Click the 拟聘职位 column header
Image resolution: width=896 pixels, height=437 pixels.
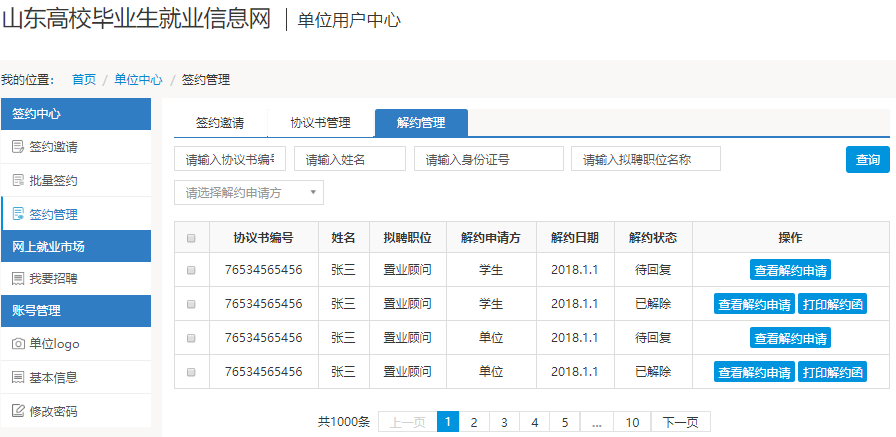click(407, 238)
